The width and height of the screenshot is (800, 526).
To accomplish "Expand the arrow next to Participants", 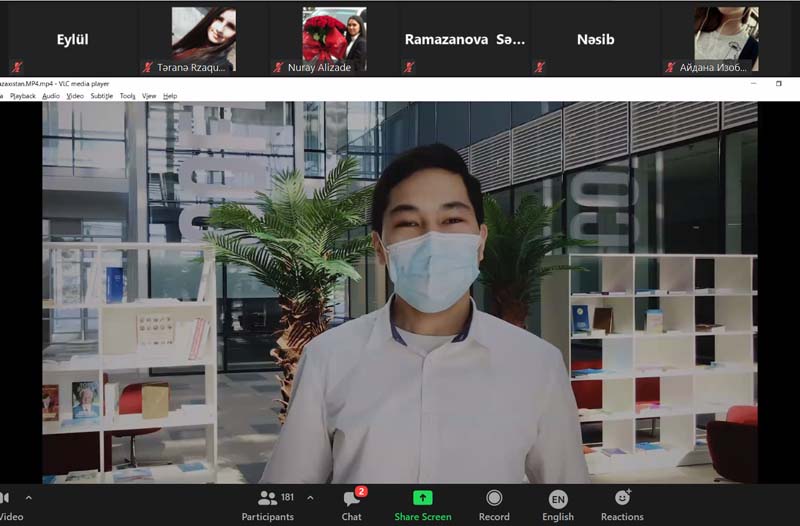I will (310, 497).
